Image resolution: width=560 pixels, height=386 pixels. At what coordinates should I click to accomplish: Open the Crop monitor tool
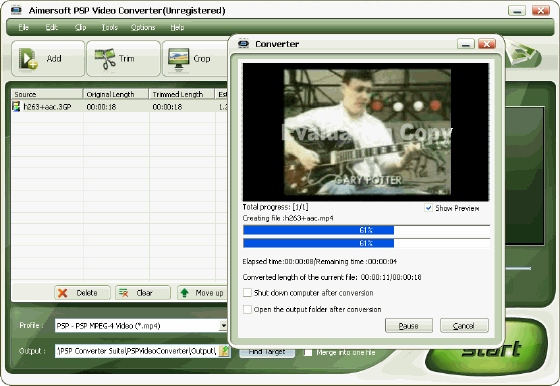click(x=195, y=59)
